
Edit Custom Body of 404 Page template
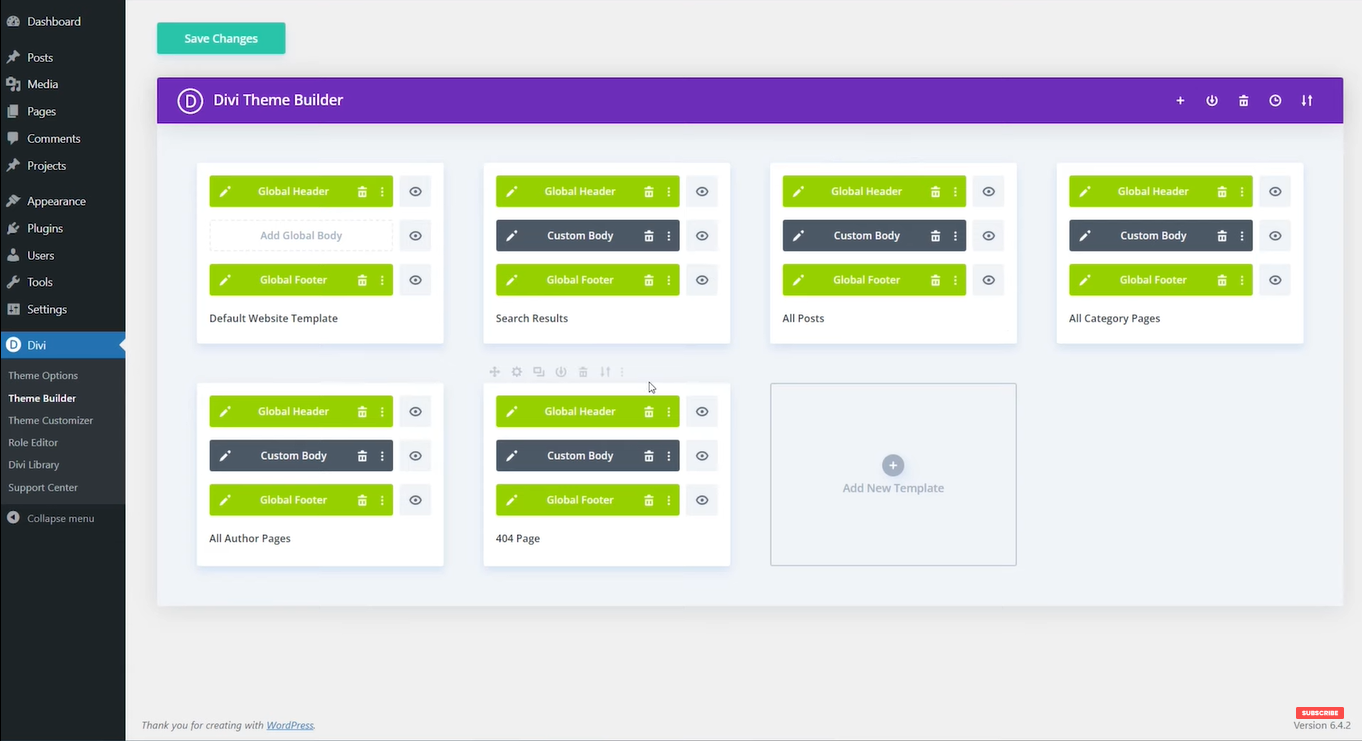tap(512, 456)
